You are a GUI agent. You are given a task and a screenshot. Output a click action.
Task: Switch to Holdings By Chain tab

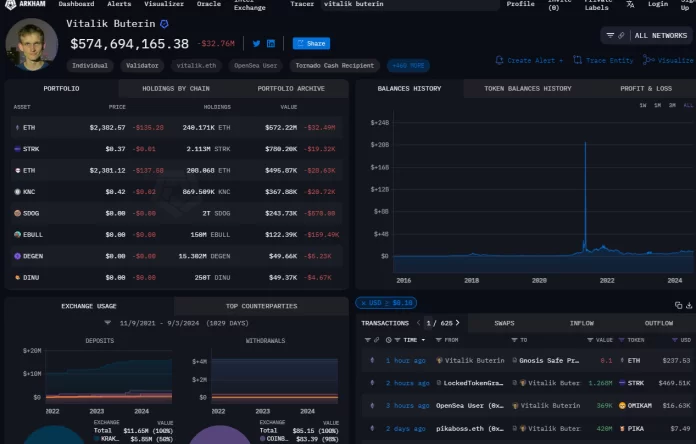(178, 89)
